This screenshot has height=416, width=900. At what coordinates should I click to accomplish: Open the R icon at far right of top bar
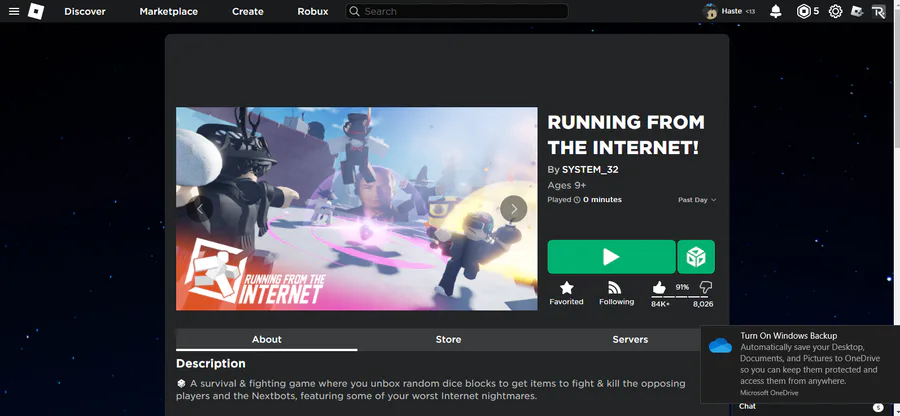(x=879, y=11)
